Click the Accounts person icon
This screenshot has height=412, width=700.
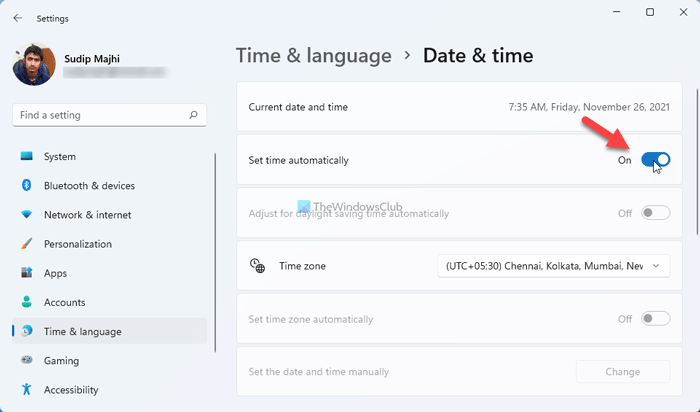(x=26, y=302)
